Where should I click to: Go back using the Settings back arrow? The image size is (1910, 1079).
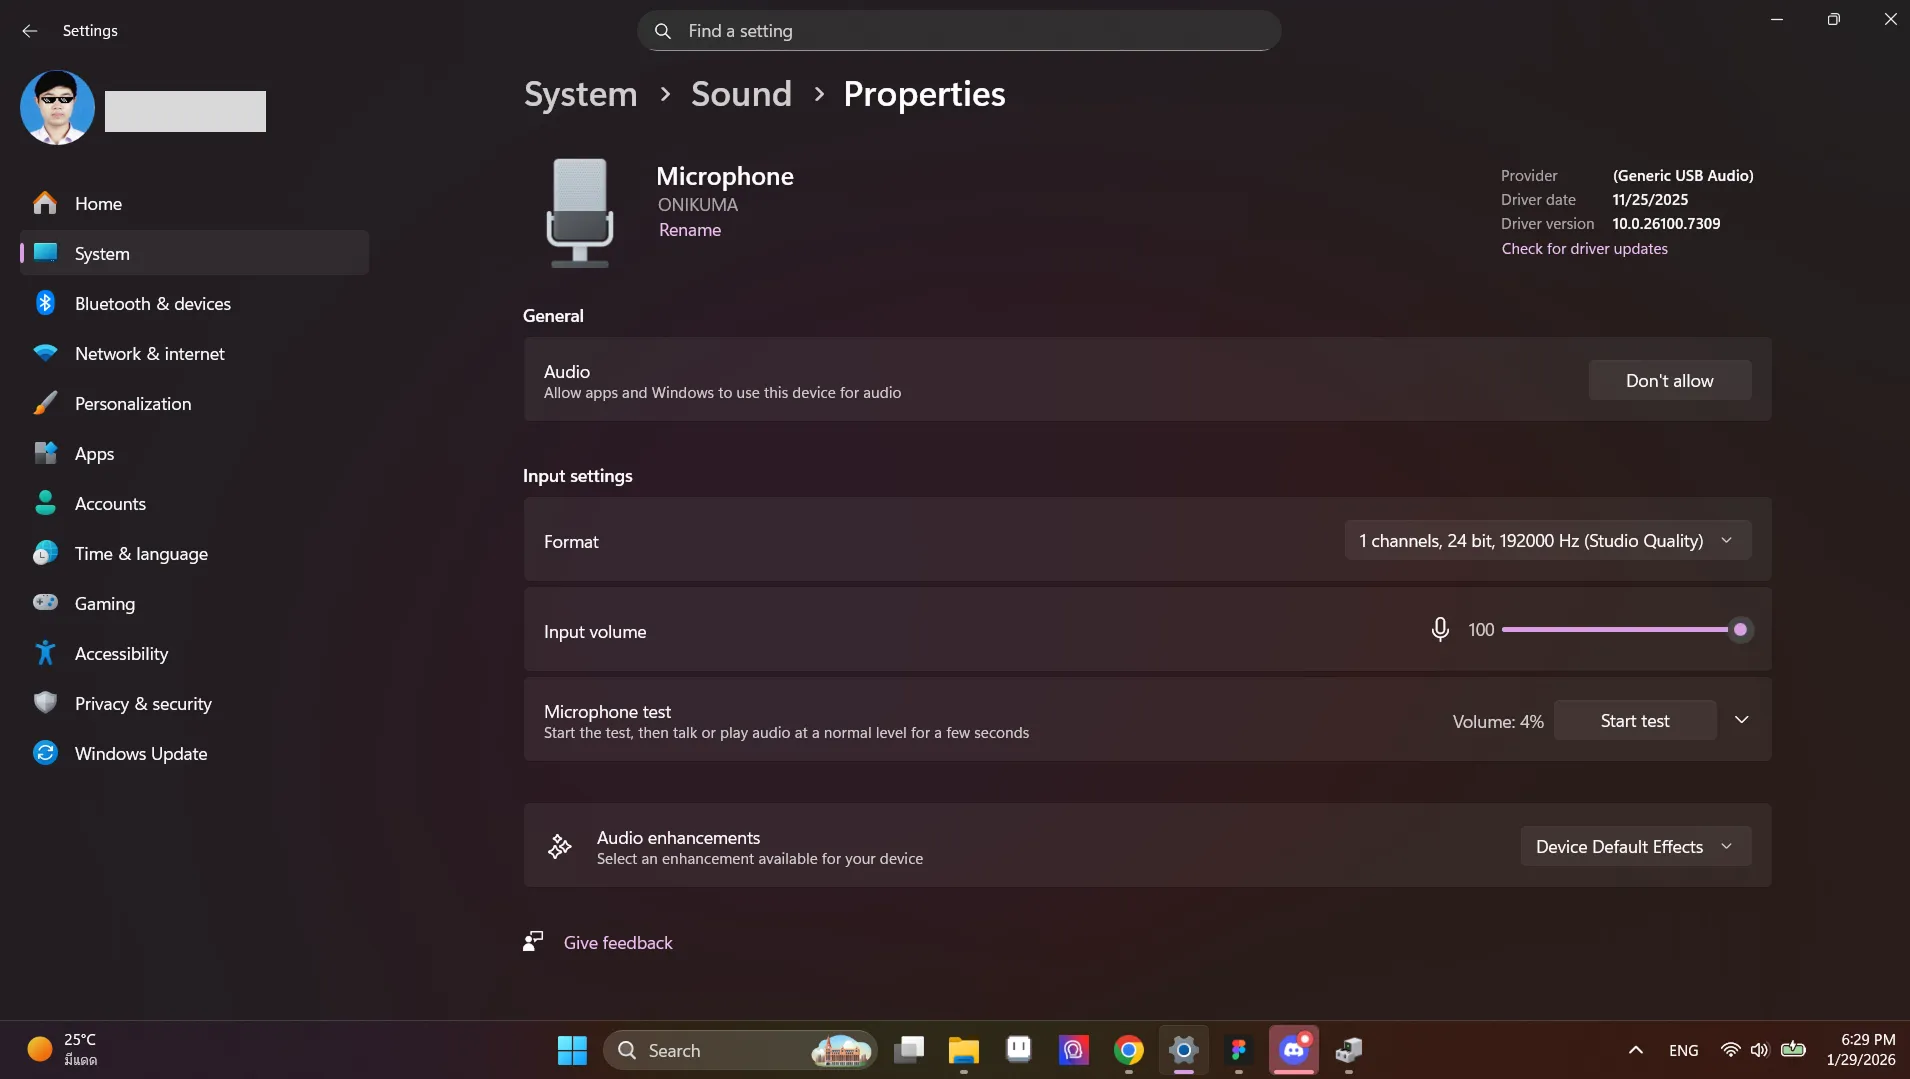(x=29, y=31)
